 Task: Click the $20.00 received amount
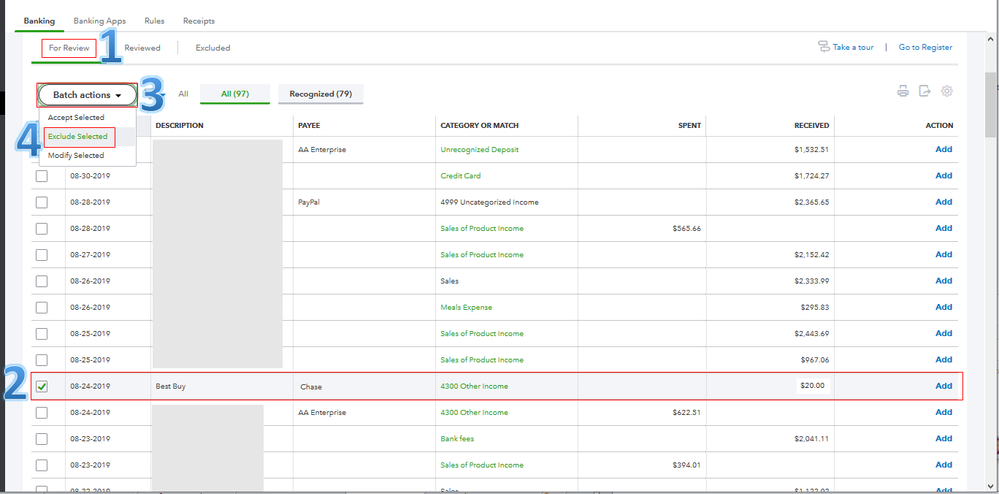(x=812, y=386)
